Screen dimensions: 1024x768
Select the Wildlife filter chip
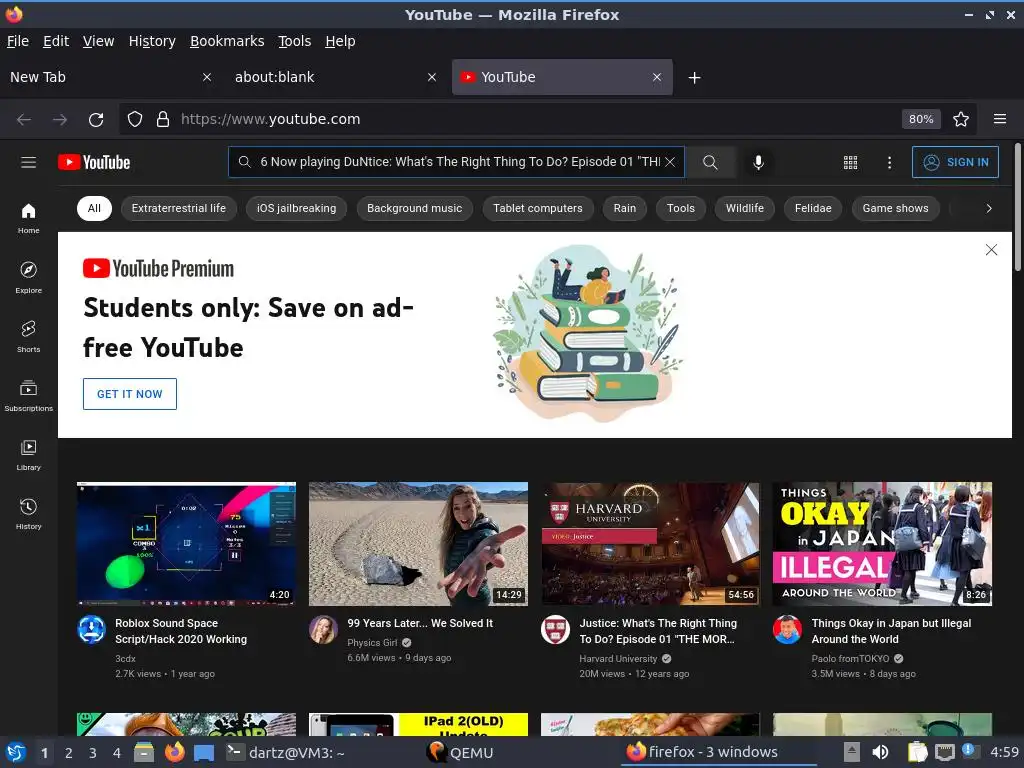744,208
